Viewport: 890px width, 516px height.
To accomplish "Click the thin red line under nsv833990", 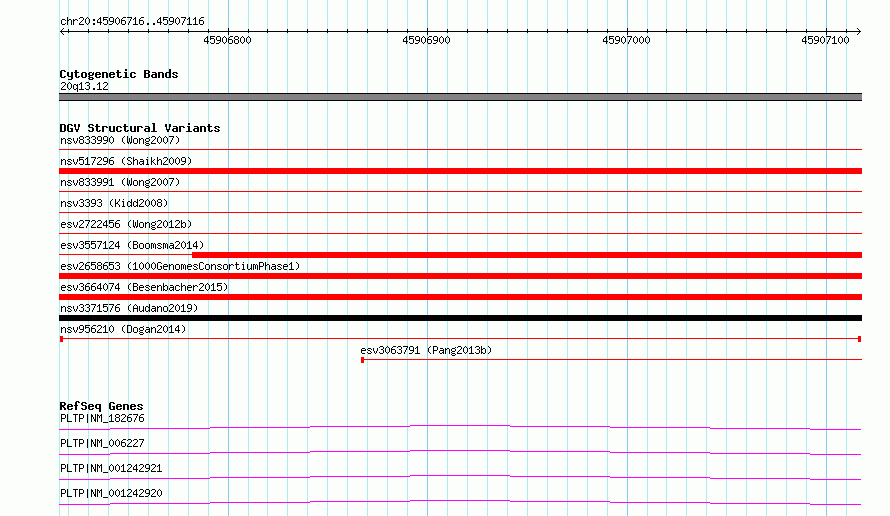I will point(460,150).
